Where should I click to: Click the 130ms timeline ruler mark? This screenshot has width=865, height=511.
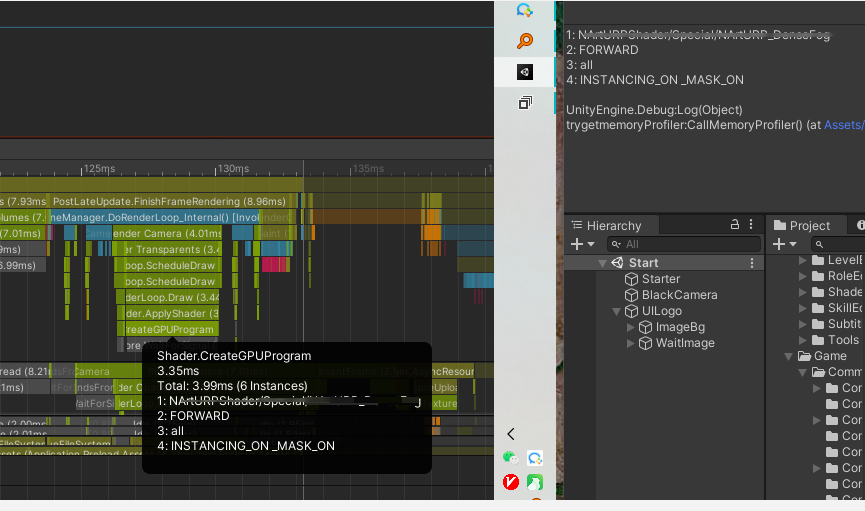pyautogui.click(x=233, y=168)
